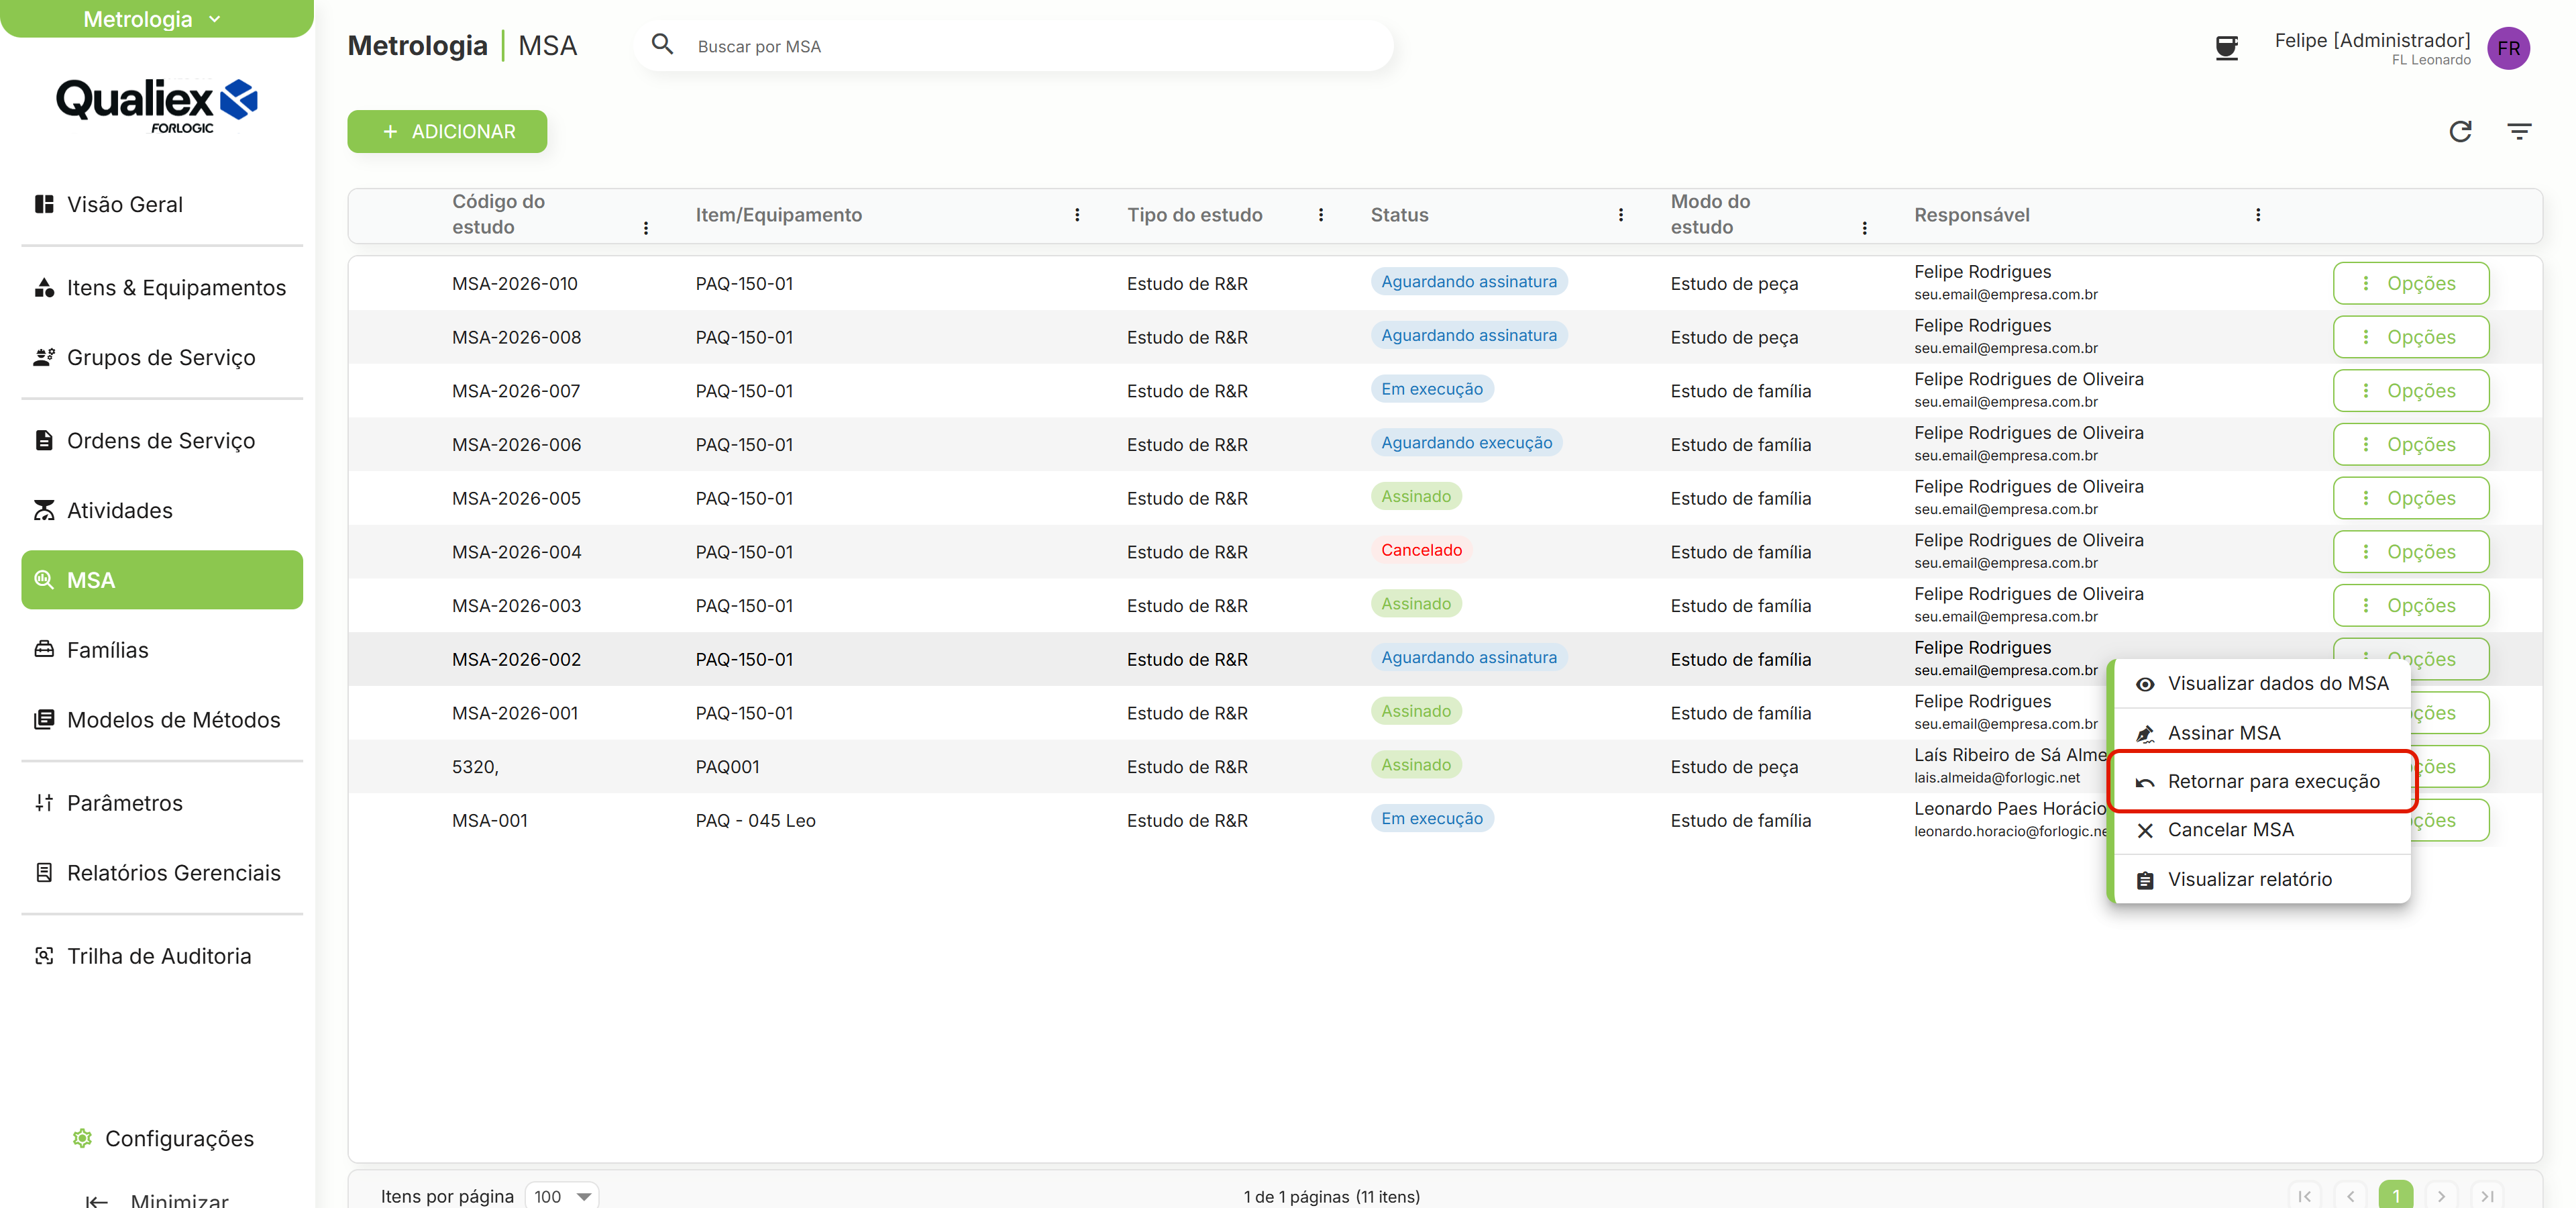2576x1208 pixels.
Task: Click the MSA-001 study code
Action: coord(489,821)
